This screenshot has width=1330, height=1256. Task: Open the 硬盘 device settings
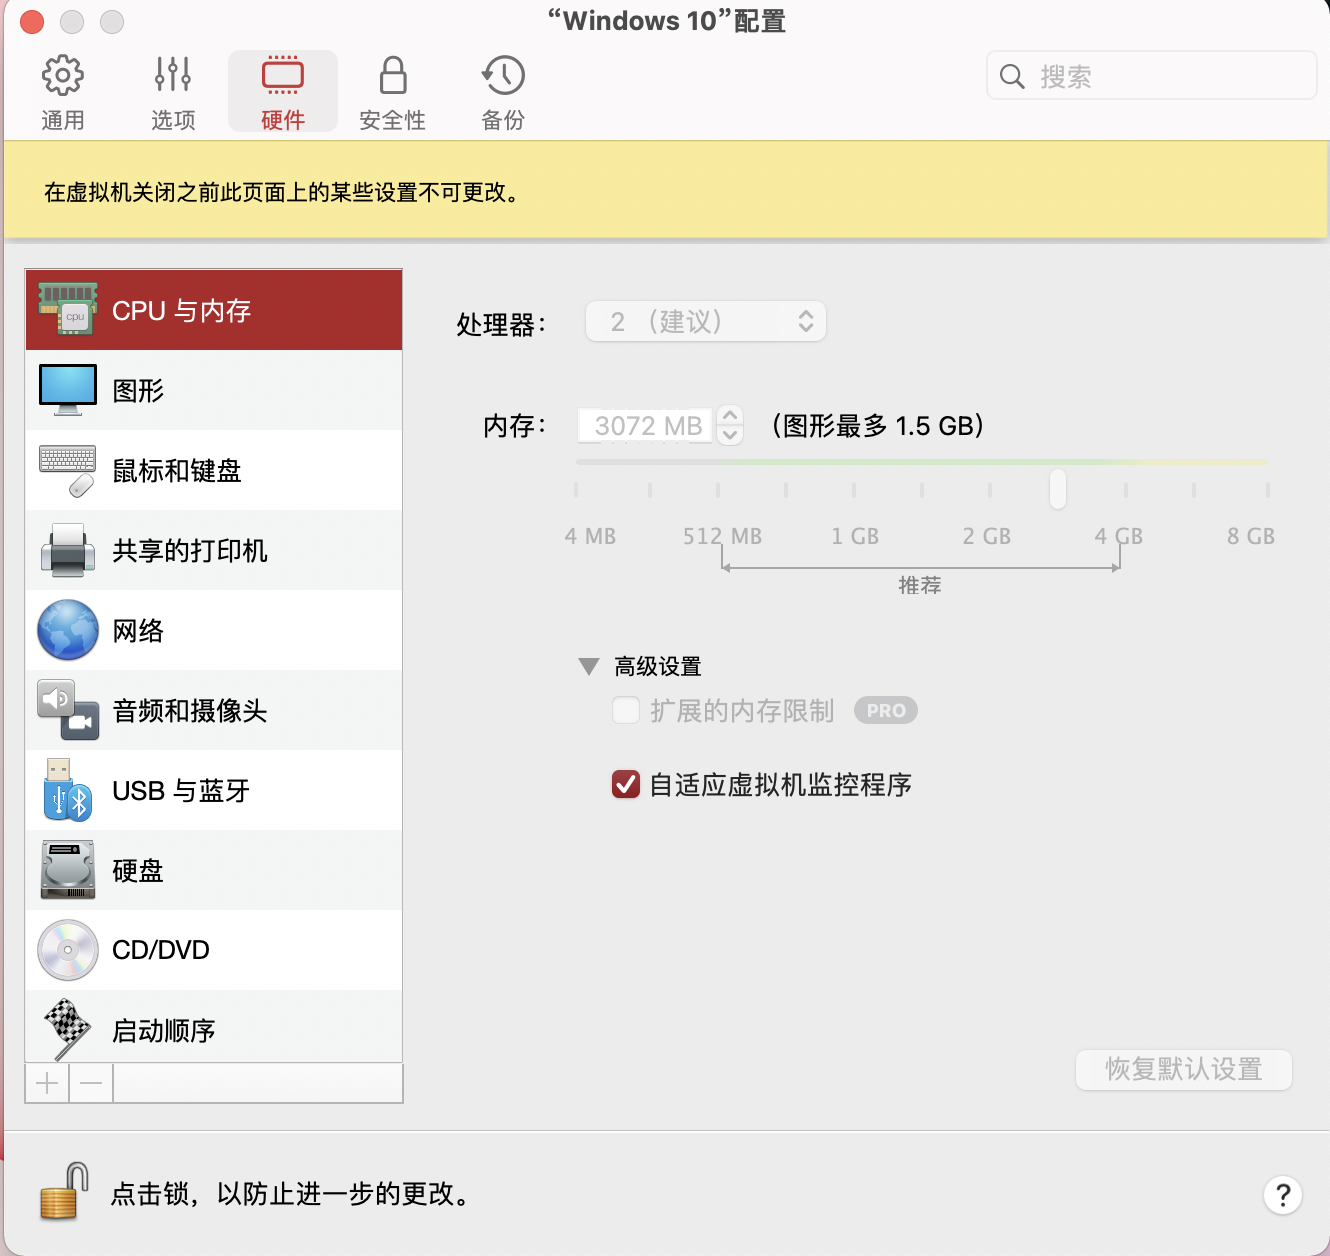tap(66, 870)
